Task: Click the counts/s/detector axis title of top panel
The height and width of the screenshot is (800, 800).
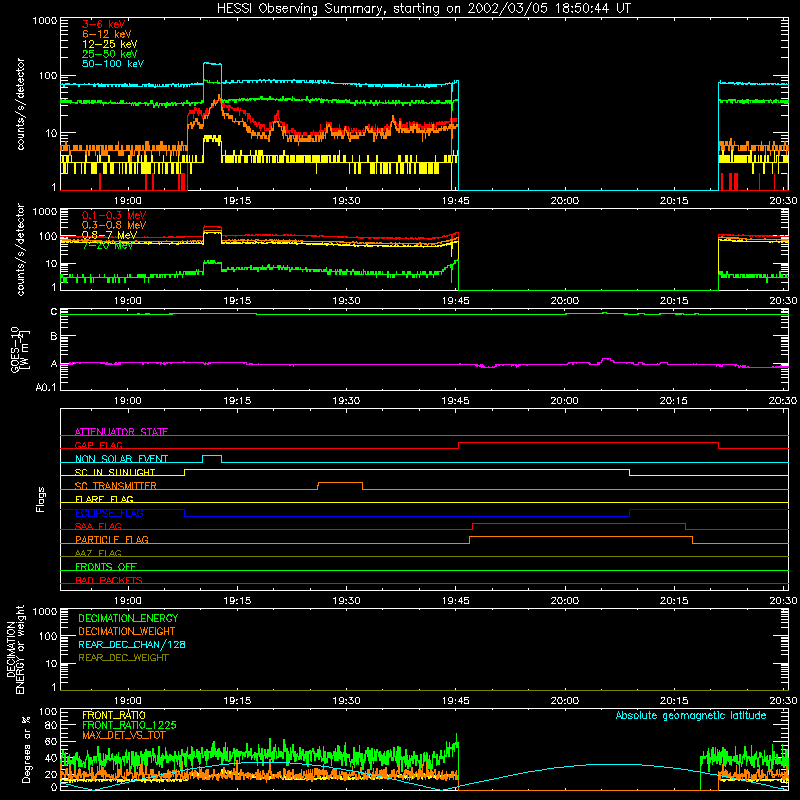Action: coord(20,104)
